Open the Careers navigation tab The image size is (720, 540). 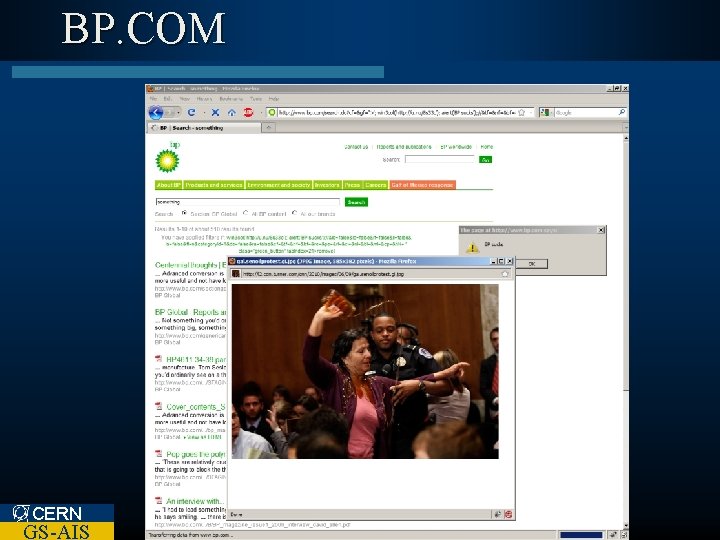(x=376, y=185)
